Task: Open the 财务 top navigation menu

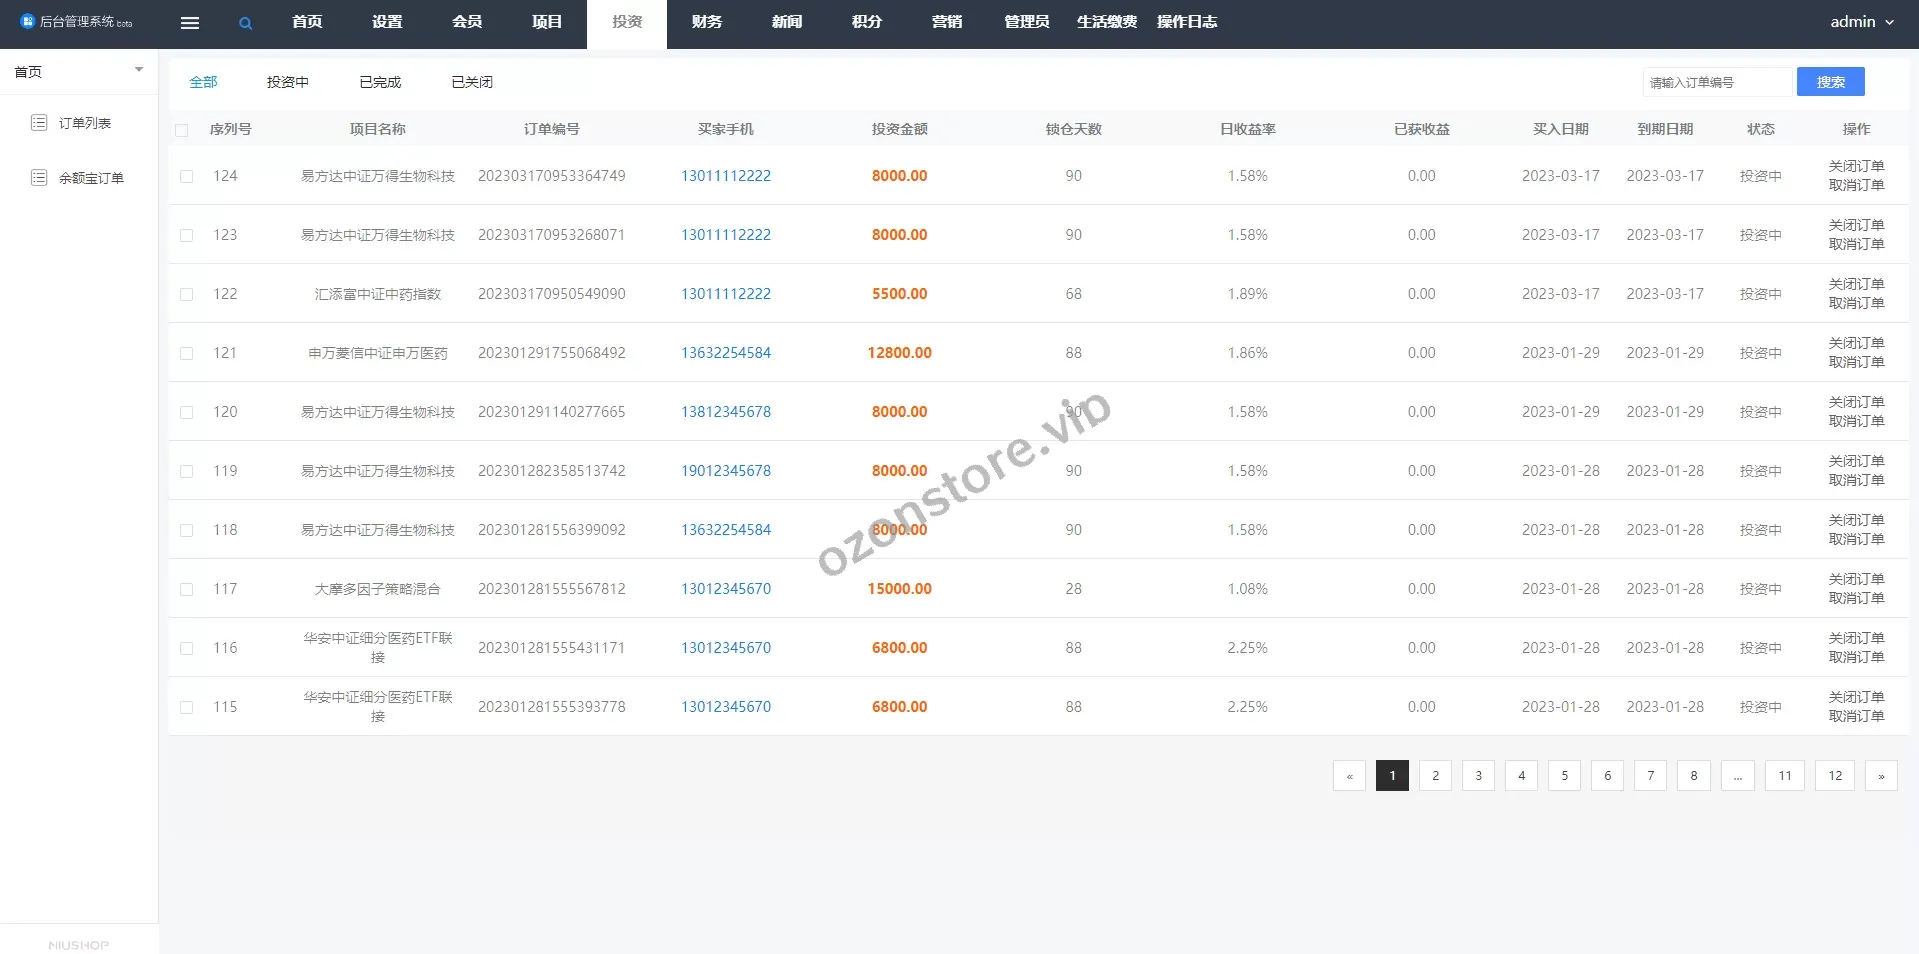Action: click(x=706, y=22)
